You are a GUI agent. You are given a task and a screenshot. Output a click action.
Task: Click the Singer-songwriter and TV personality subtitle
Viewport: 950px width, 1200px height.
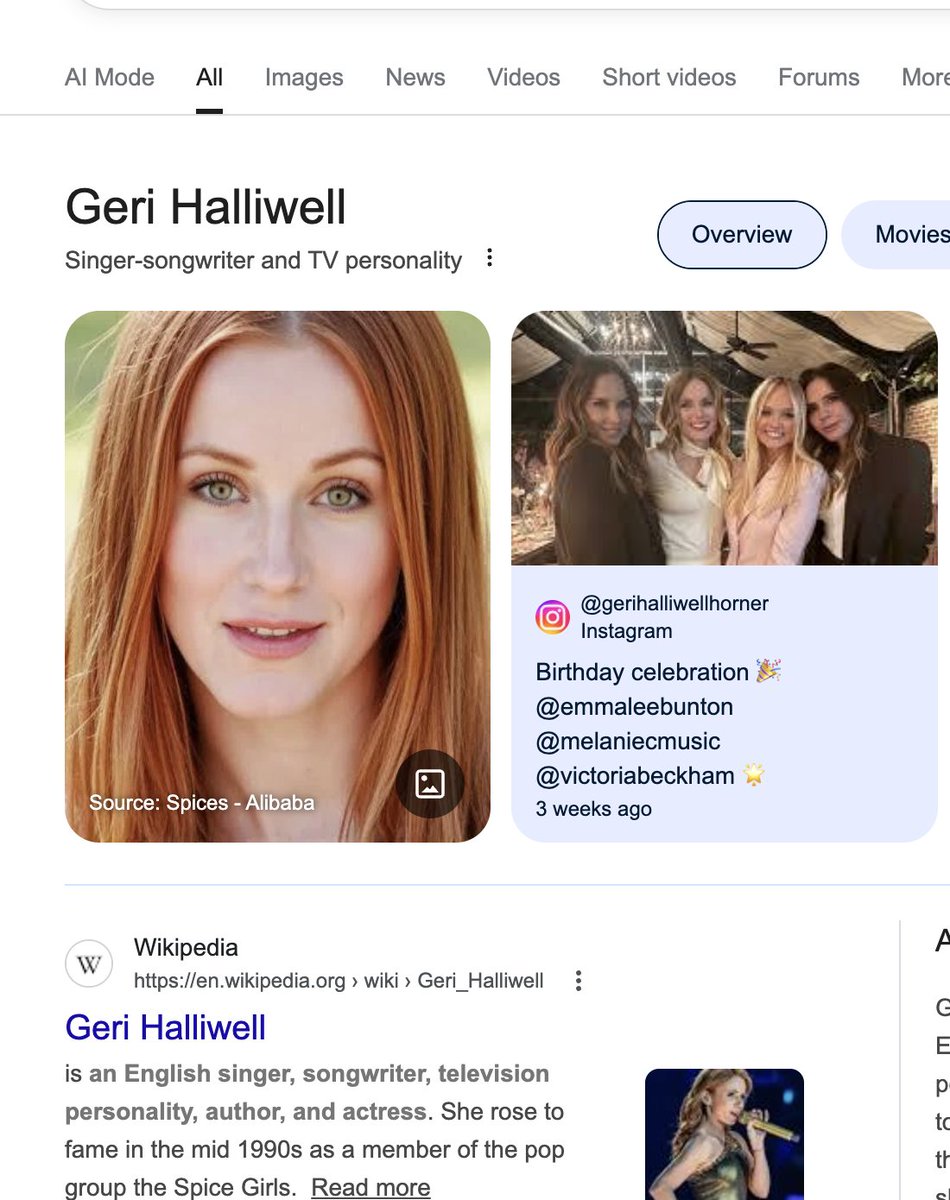tap(264, 261)
